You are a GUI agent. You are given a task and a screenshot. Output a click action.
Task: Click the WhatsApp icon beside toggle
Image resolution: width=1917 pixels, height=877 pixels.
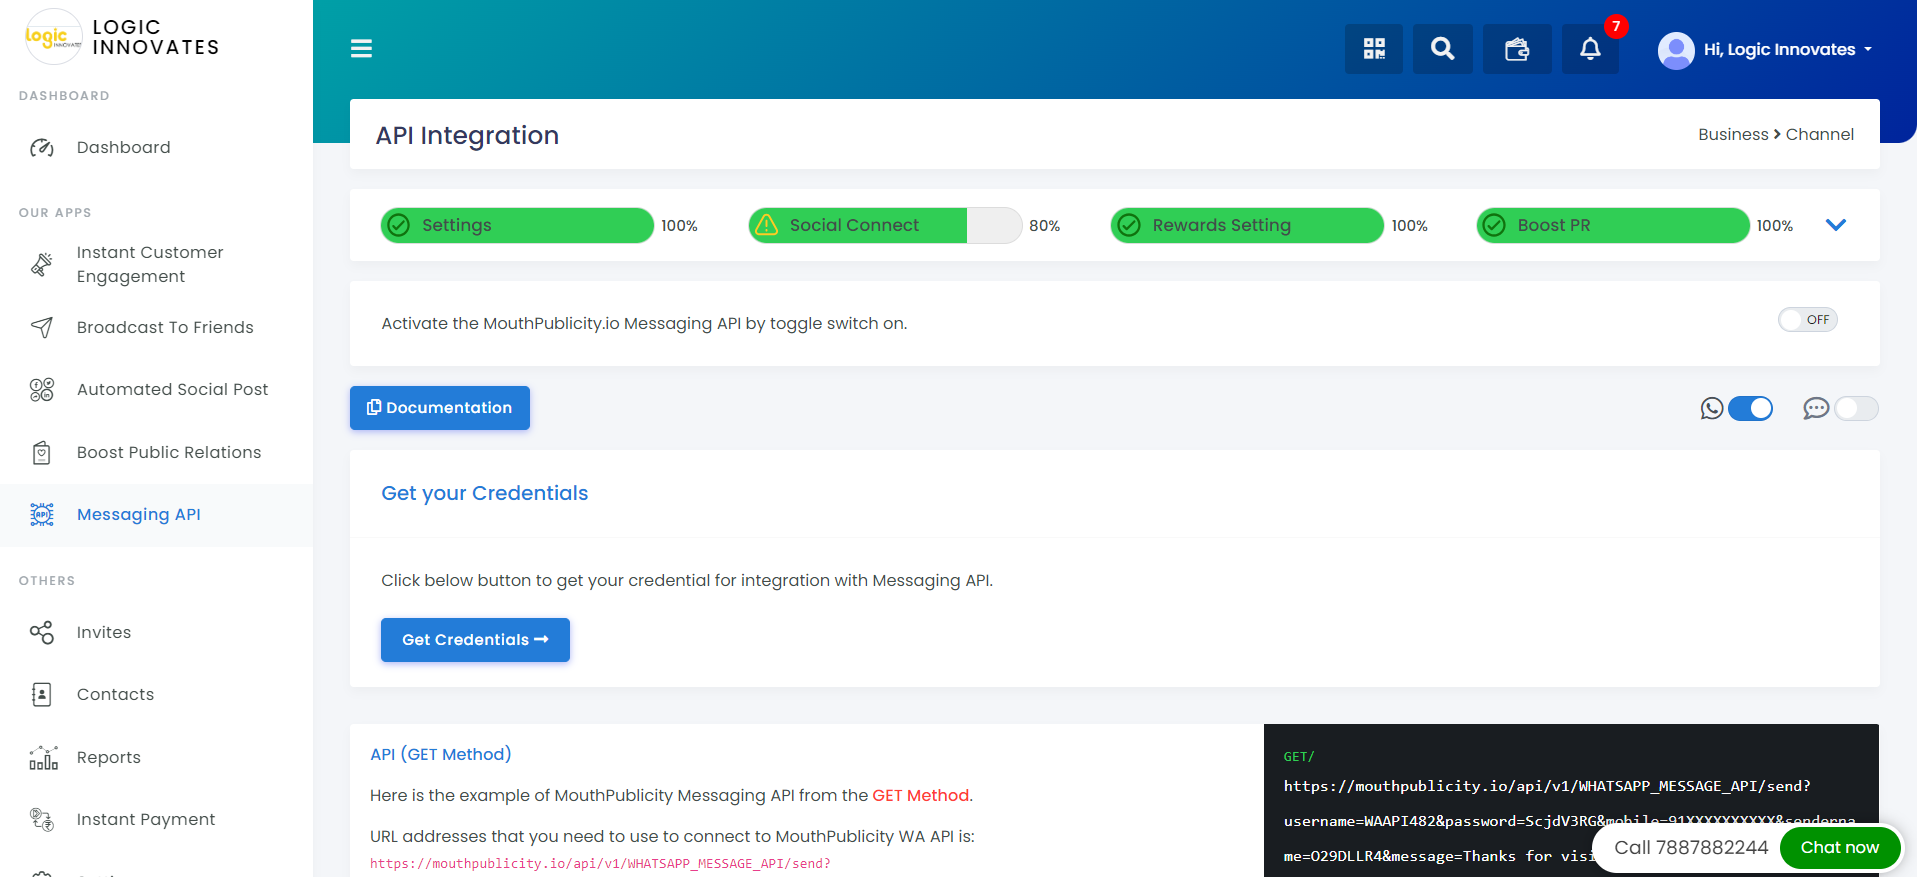(1712, 408)
